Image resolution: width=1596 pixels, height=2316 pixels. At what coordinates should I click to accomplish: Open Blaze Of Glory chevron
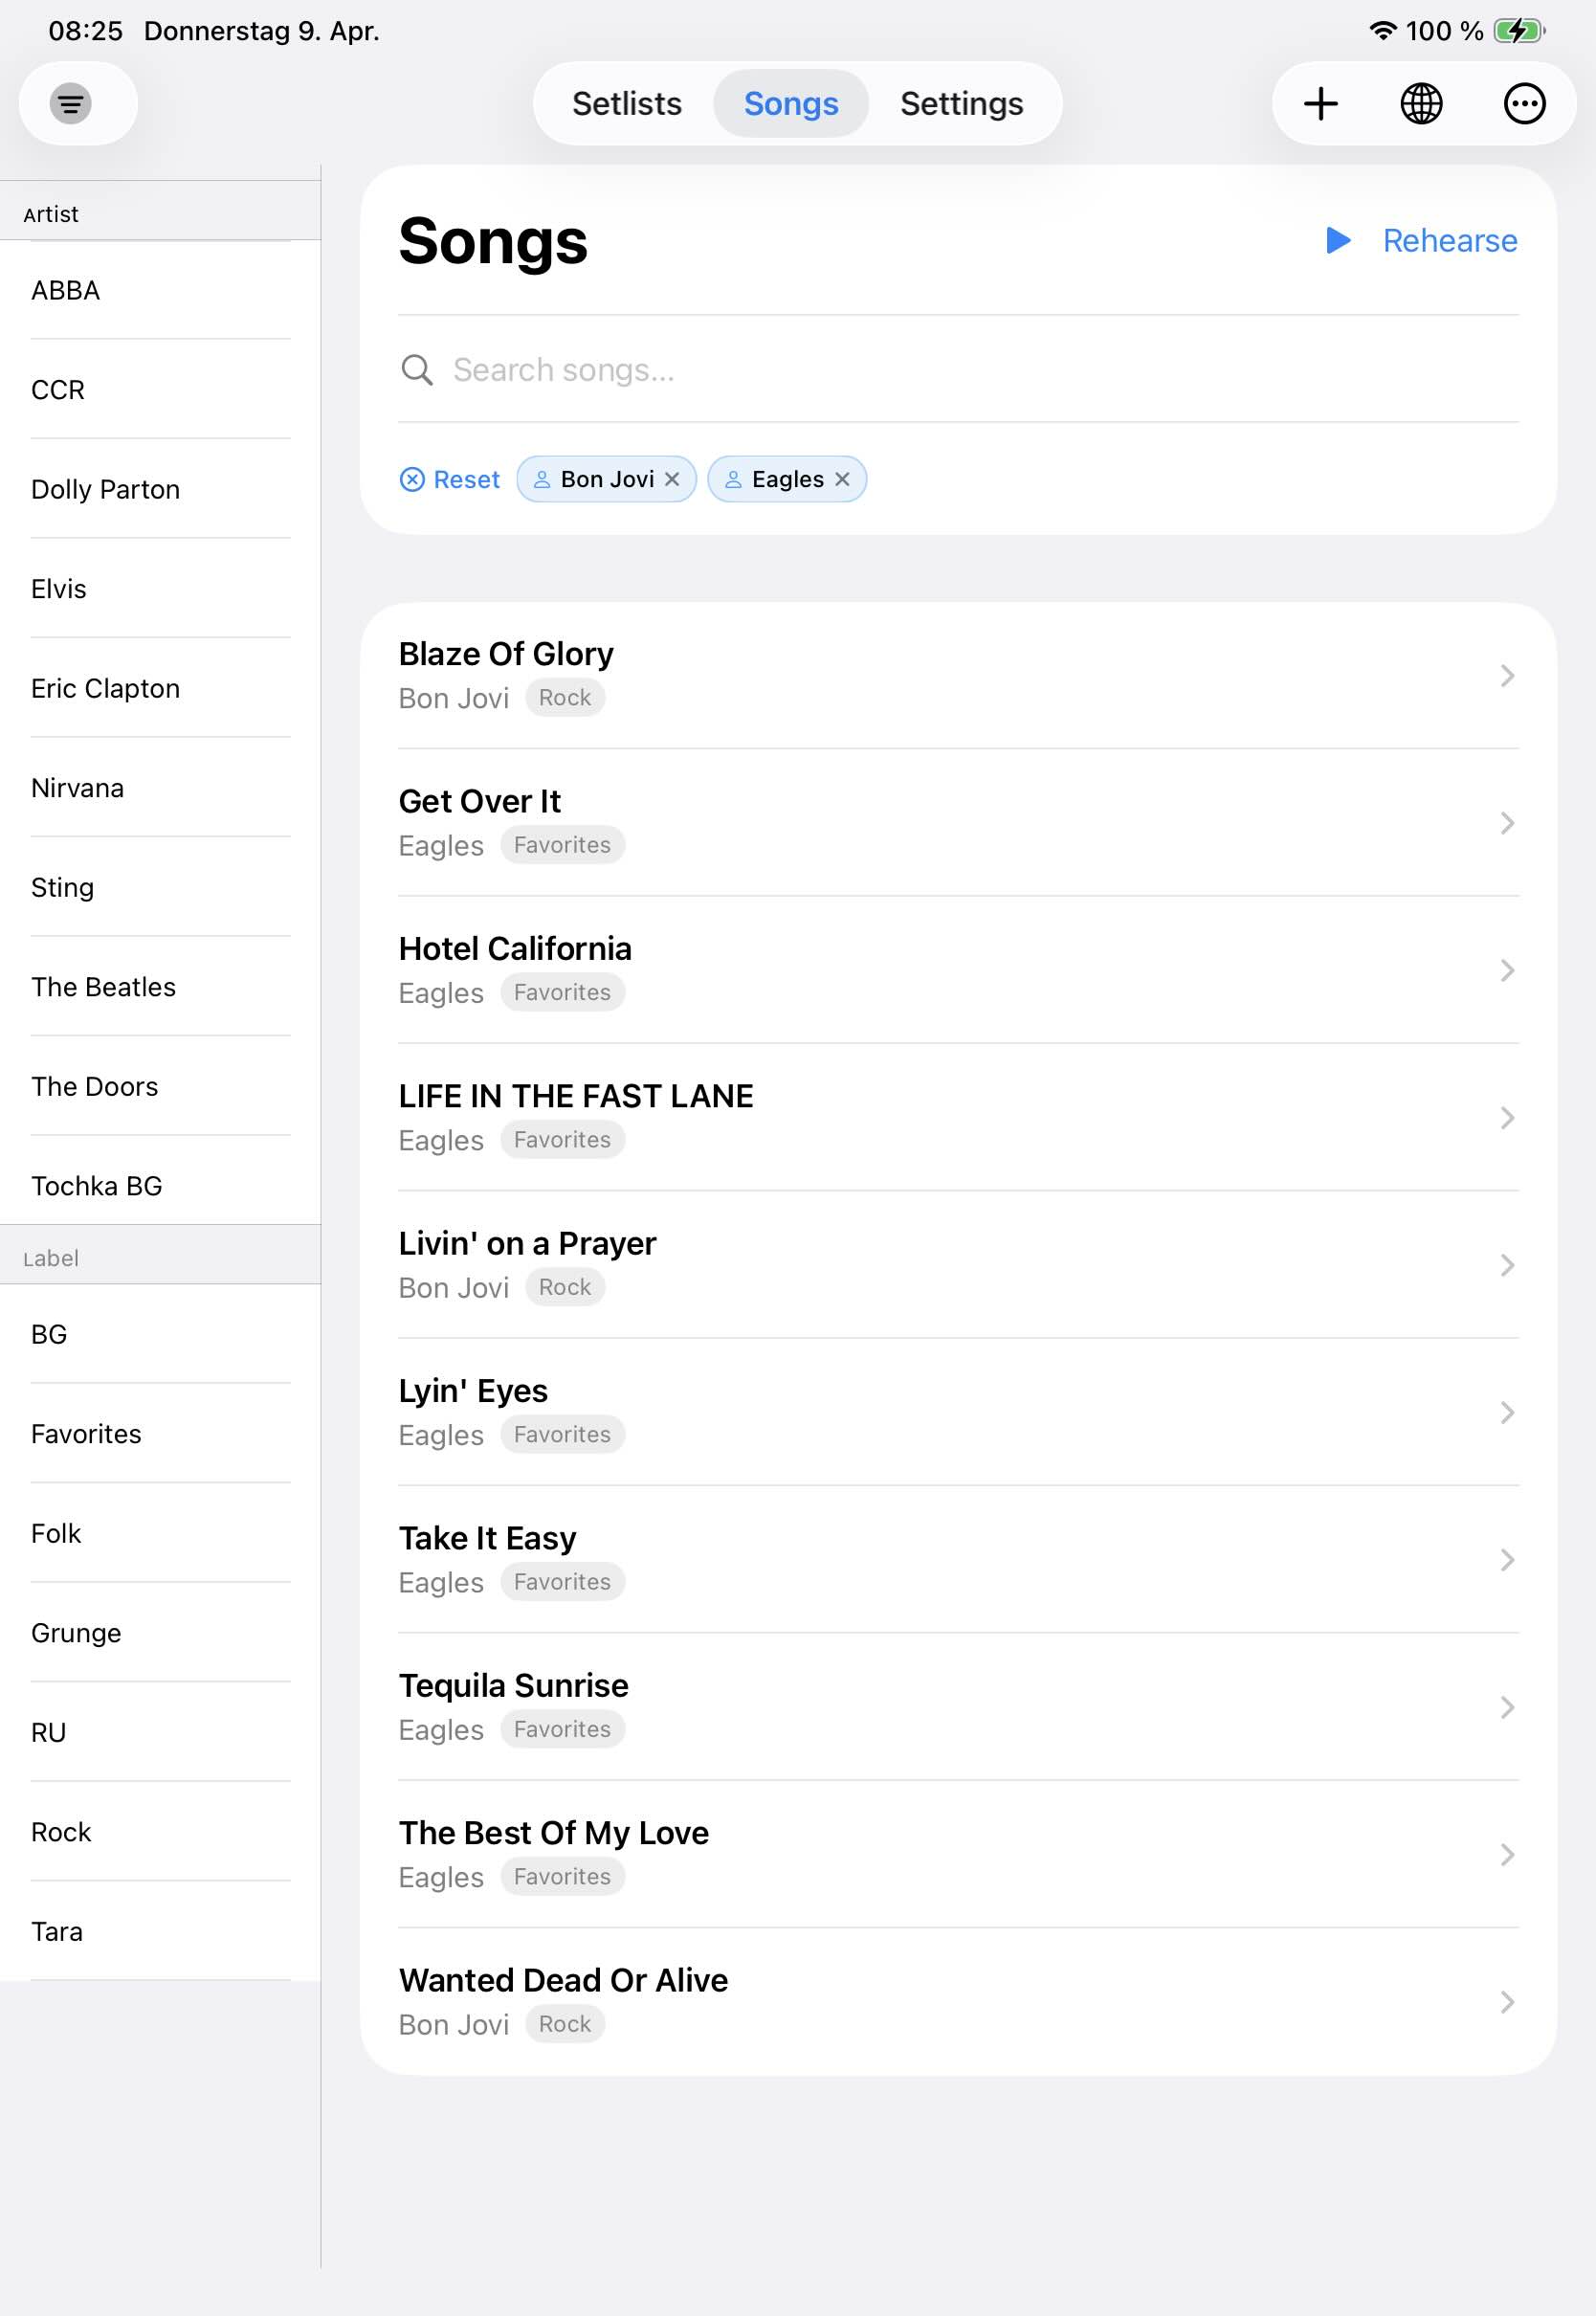tap(1507, 676)
